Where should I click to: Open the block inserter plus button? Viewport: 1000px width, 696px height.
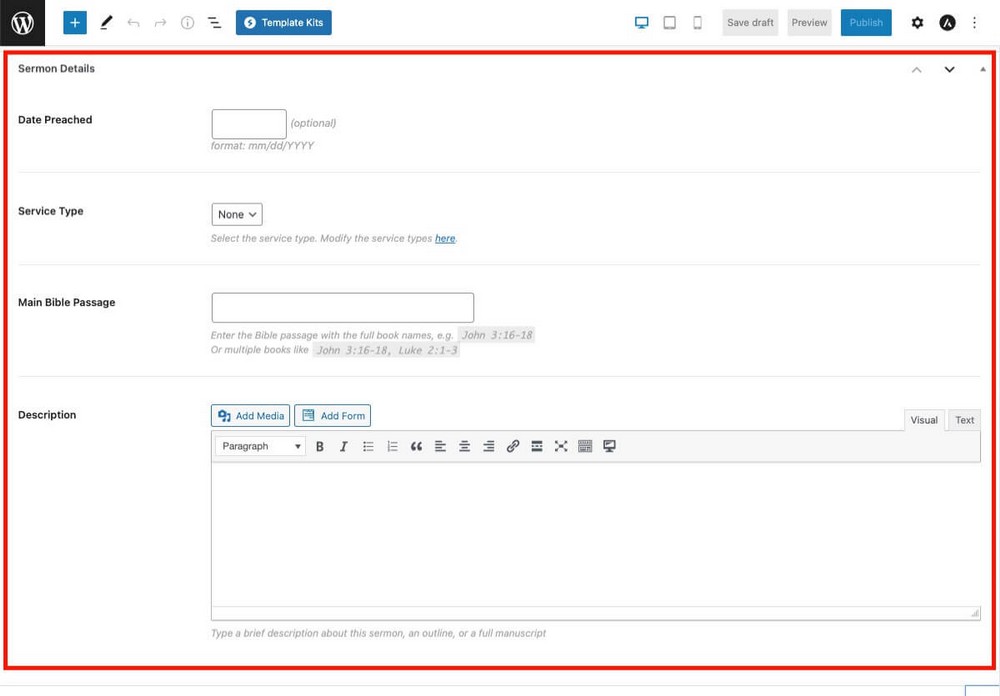click(x=75, y=22)
